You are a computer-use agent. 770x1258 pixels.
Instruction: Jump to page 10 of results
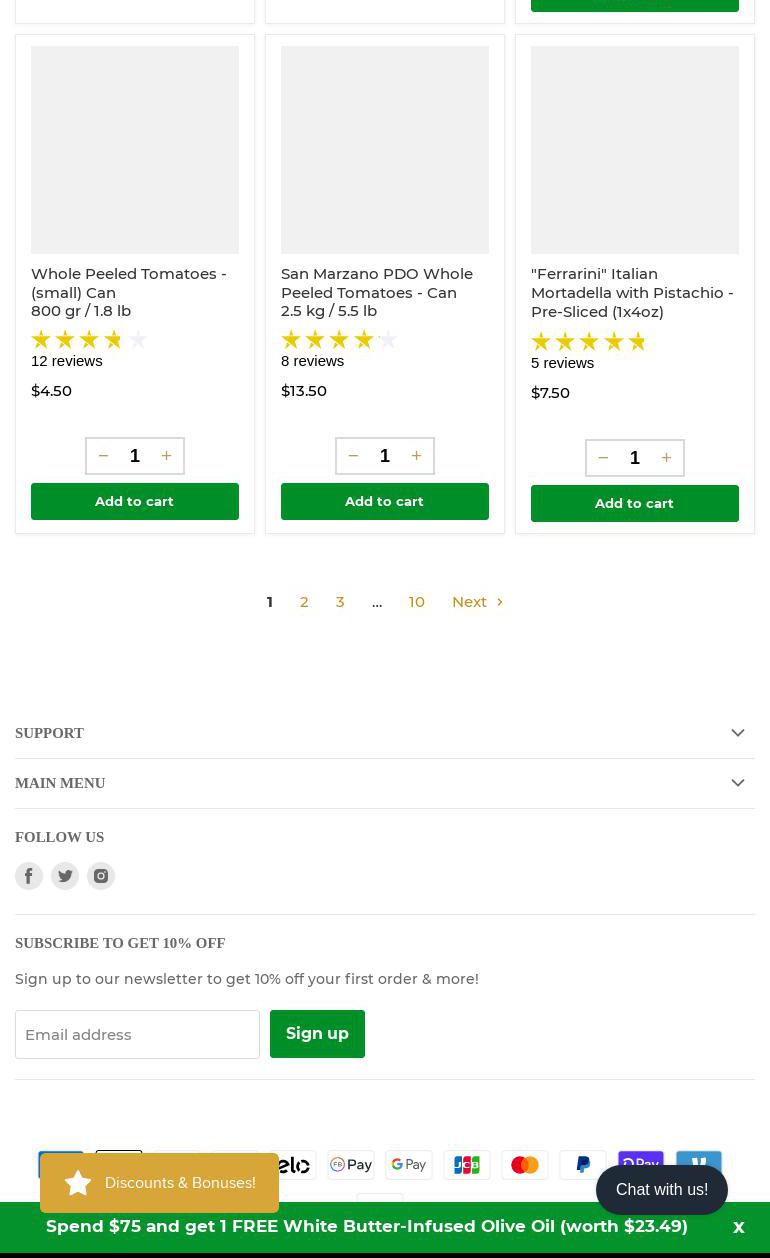(x=416, y=602)
